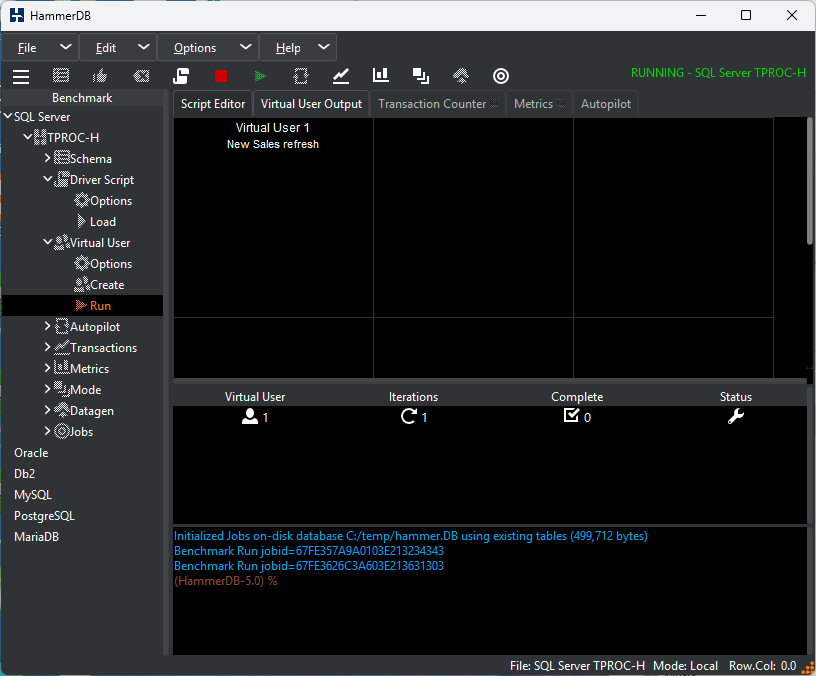Expand the Transactions tree node

point(47,347)
